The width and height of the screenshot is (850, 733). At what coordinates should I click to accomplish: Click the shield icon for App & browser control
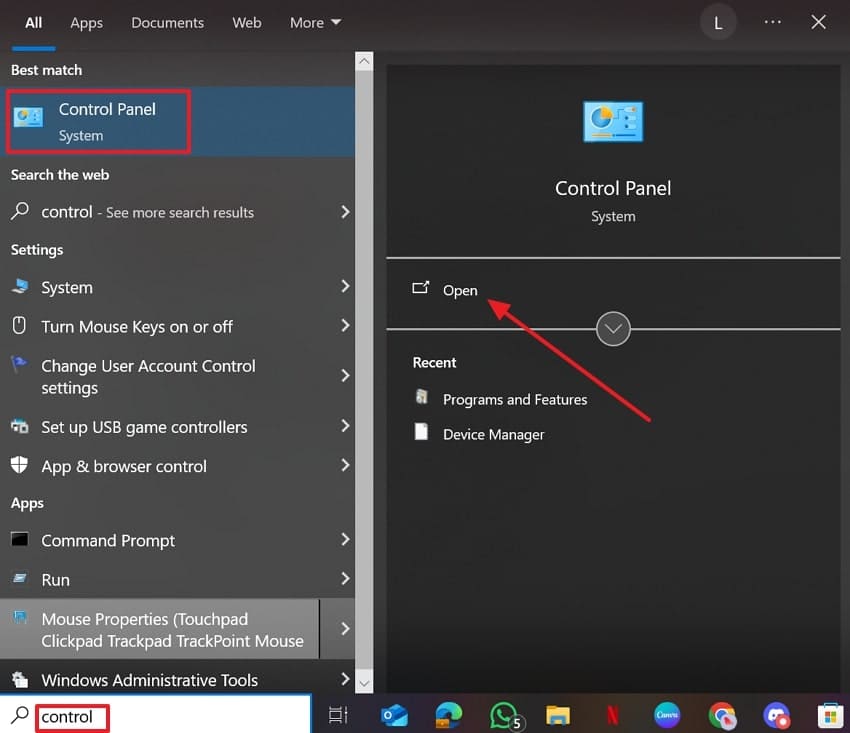point(20,465)
